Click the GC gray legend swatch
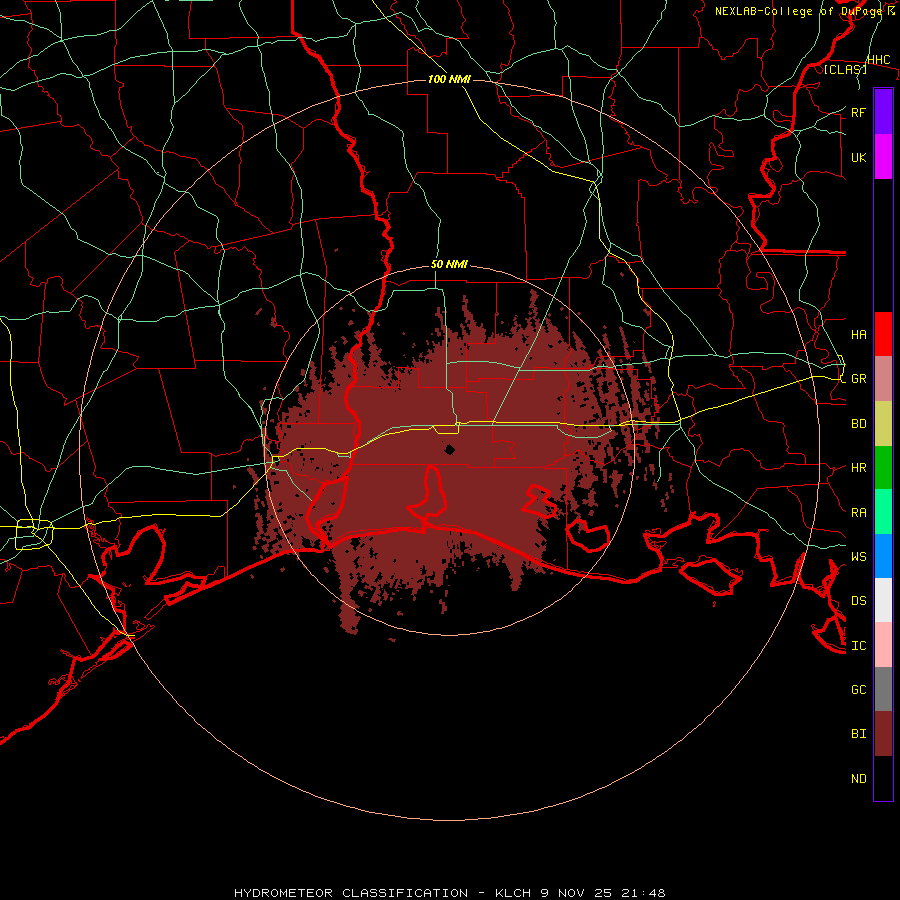 [x=883, y=689]
